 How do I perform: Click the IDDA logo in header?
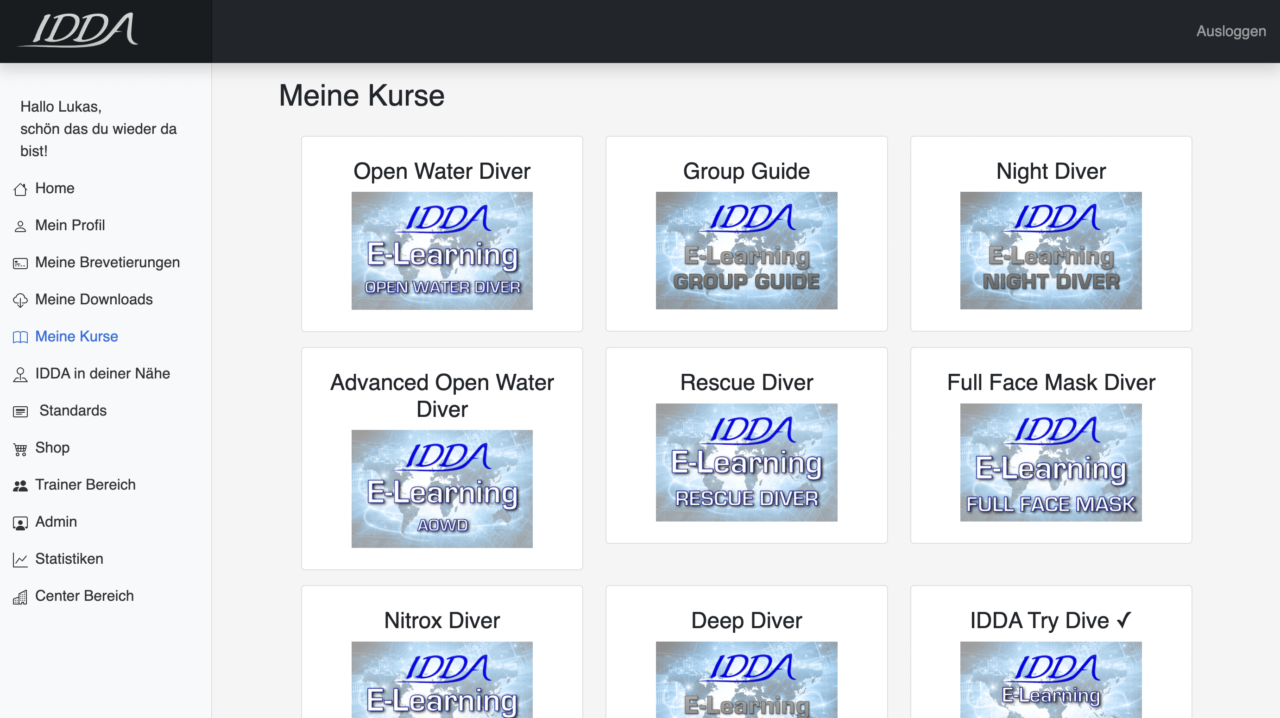coord(78,30)
